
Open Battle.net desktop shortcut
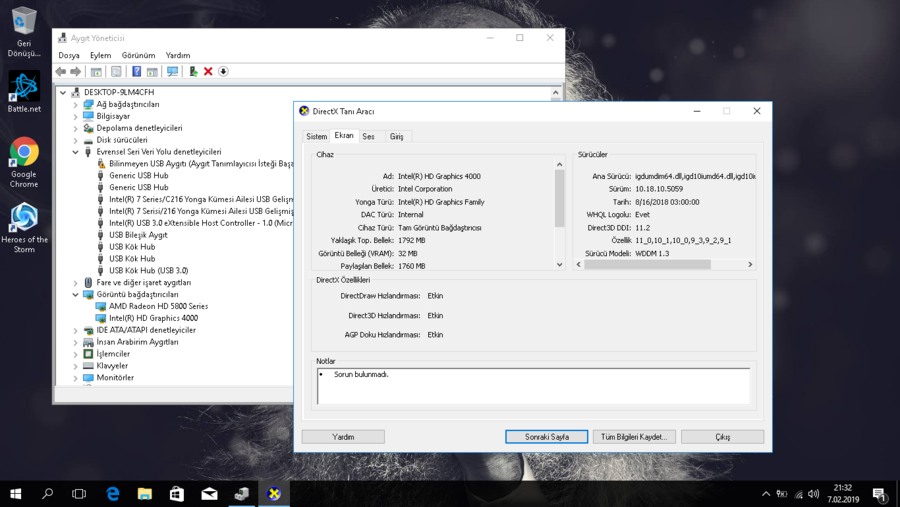point(24,92)
